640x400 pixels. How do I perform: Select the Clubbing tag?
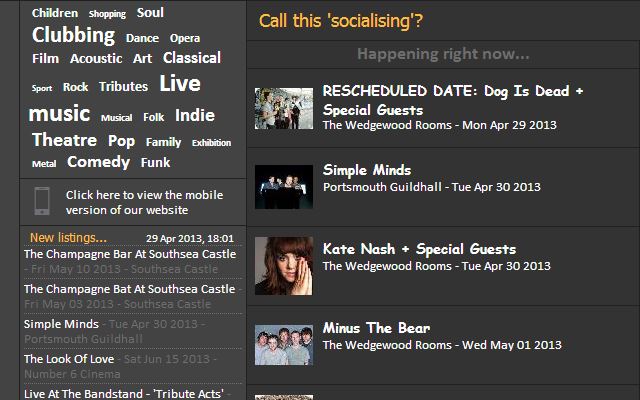(x=73, y=36)
